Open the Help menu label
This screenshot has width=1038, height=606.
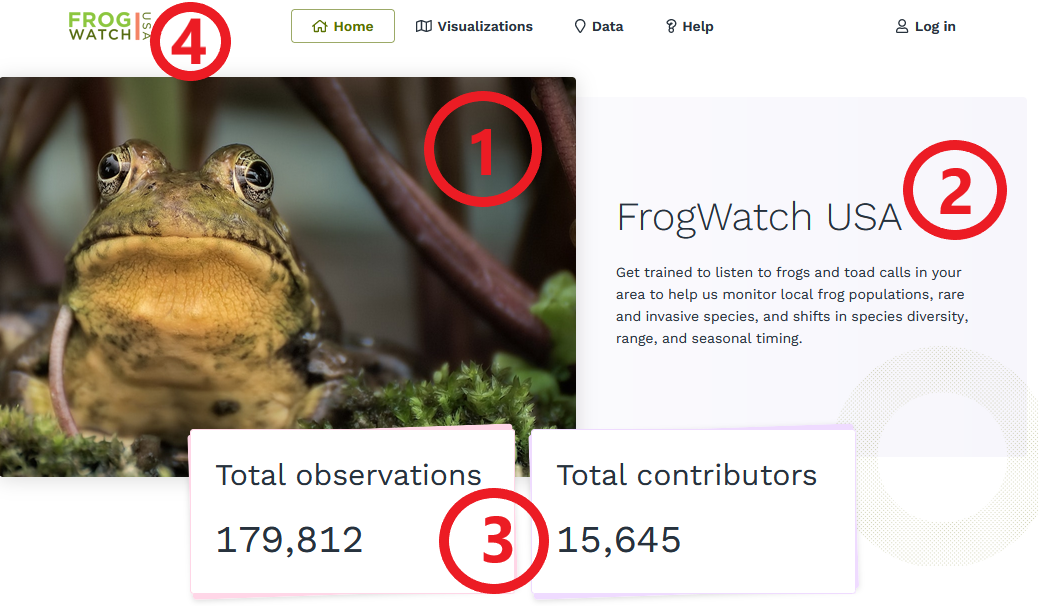[698, 27]
